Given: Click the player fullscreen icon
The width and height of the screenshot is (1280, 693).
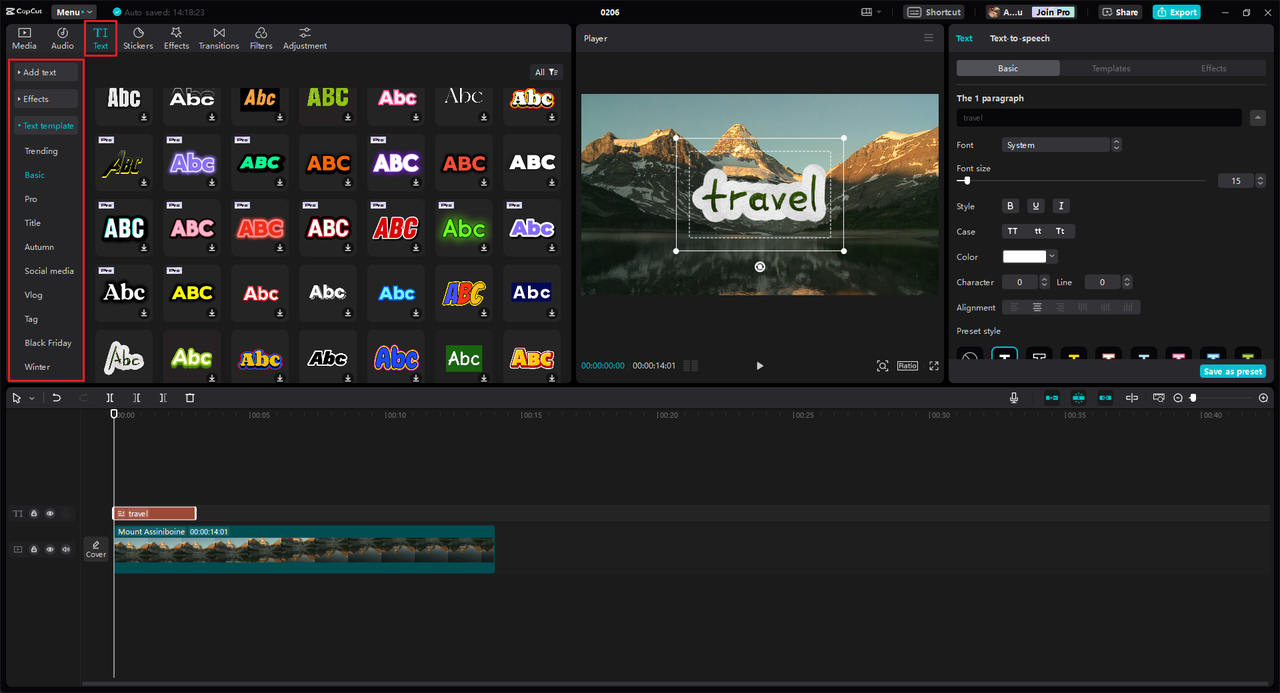Looking at the screenshot, I should coord(934,366).
